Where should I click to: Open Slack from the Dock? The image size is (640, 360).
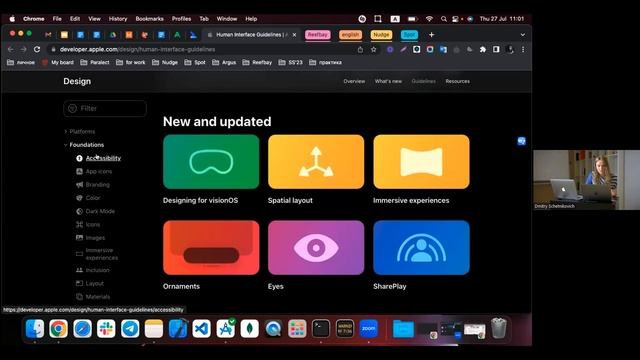(106, 329)
